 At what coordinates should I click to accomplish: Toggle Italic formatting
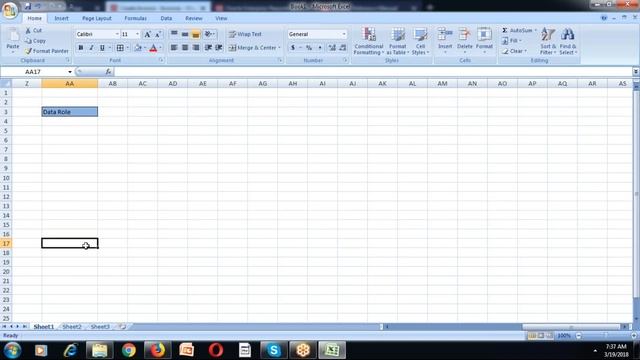91,48
